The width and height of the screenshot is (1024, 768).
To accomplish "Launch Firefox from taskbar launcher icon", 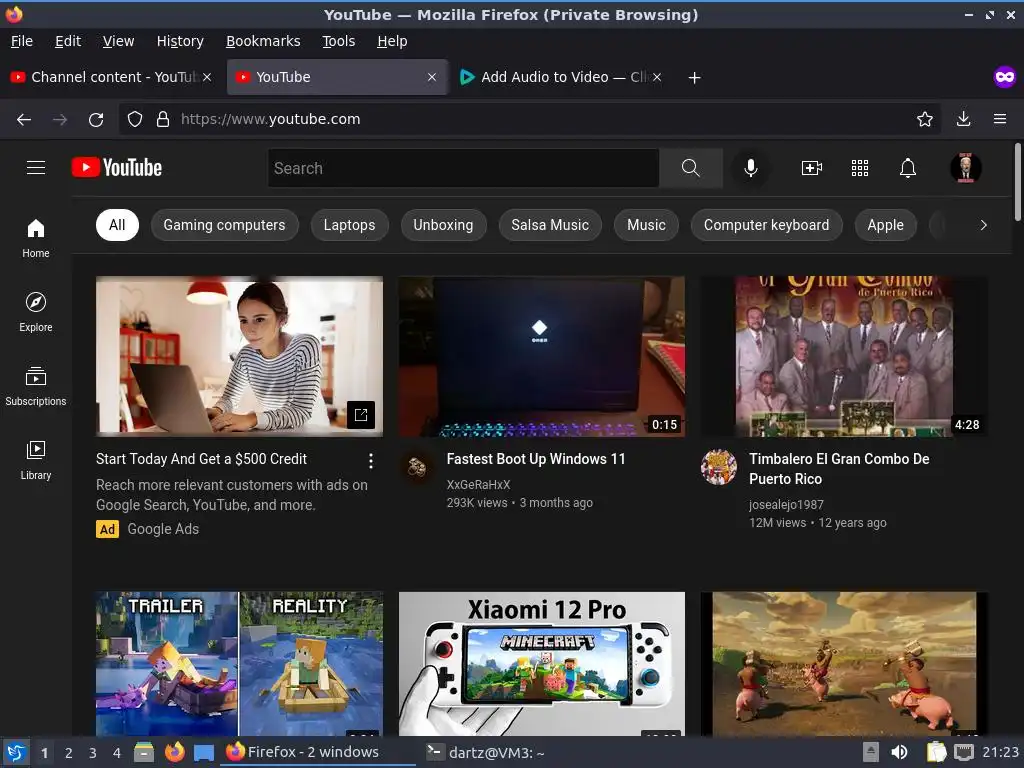I will click(x=174, y=752).
